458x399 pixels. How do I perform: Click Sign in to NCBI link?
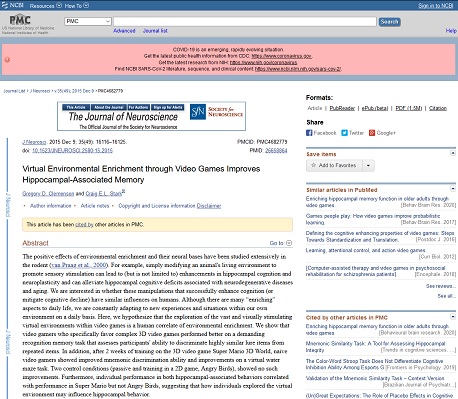(435, 6)
